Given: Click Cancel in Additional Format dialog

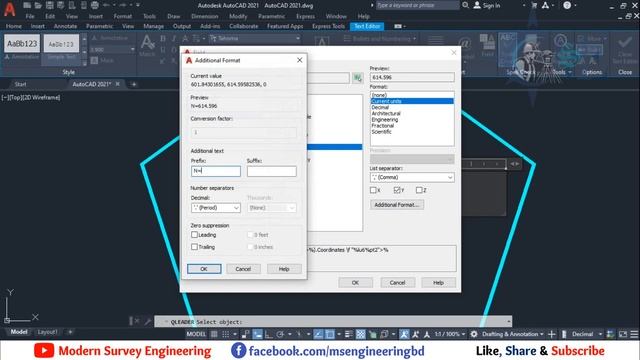Looking at the screenshot, I should coord(243,269).
